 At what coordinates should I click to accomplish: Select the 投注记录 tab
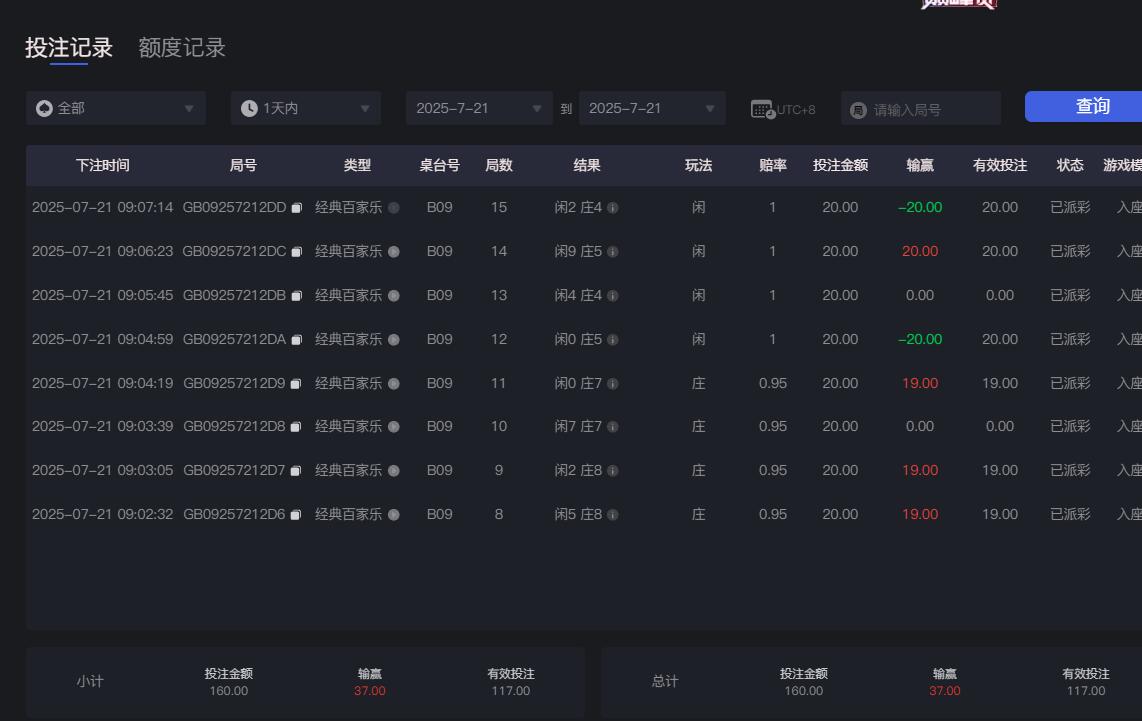click(66, 47)
